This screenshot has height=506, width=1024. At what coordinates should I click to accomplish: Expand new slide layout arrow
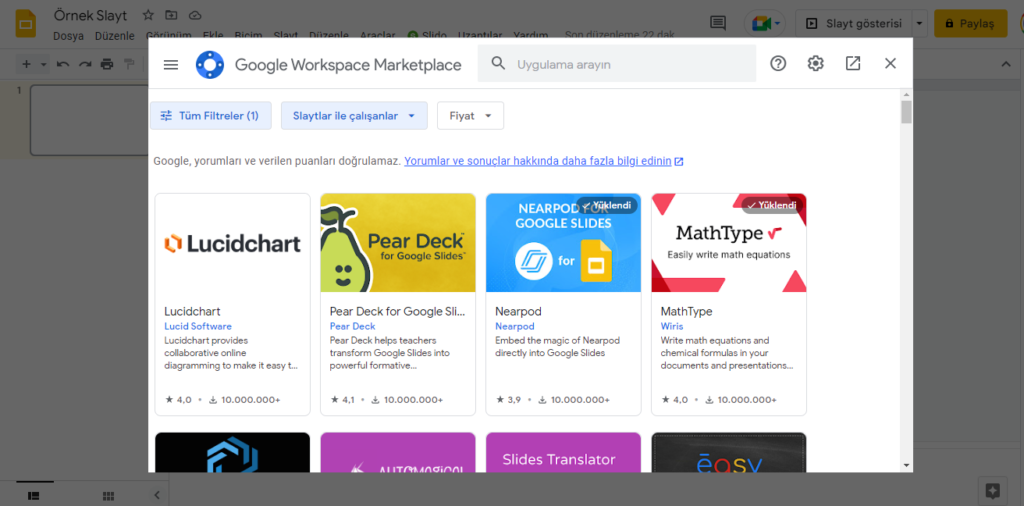pos(44,64)
